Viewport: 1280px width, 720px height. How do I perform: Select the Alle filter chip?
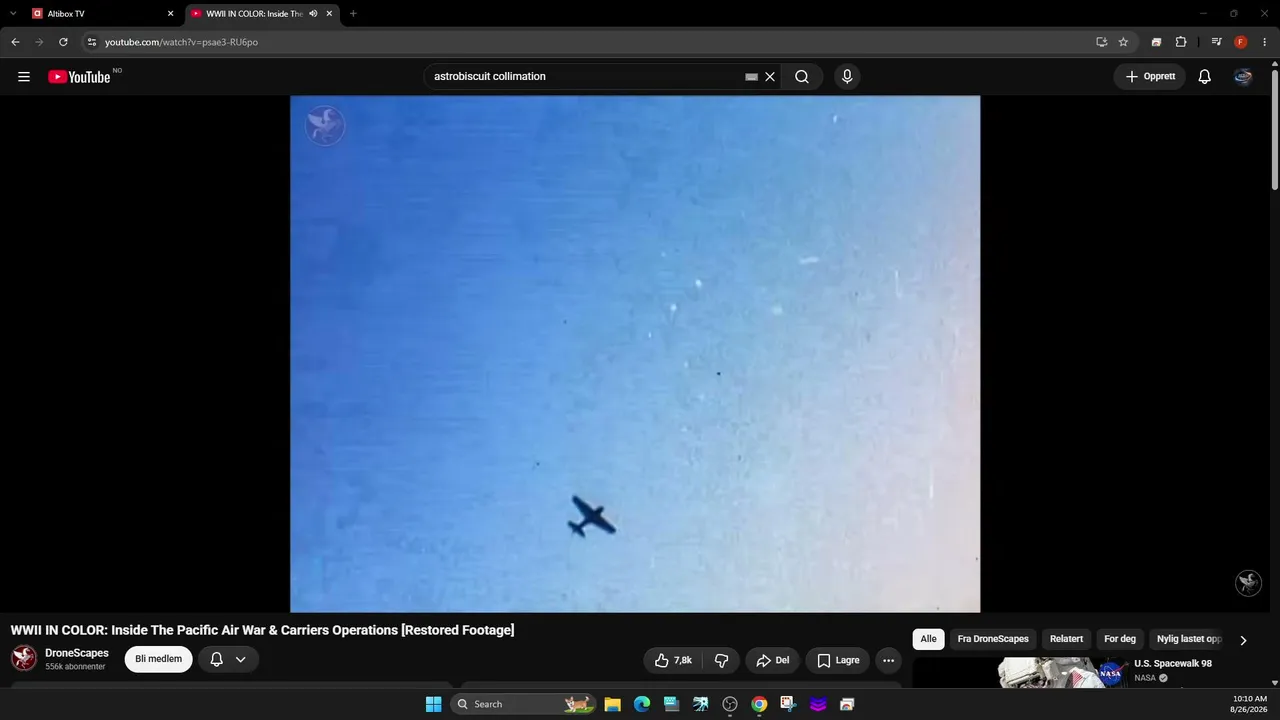click(929, 639)
